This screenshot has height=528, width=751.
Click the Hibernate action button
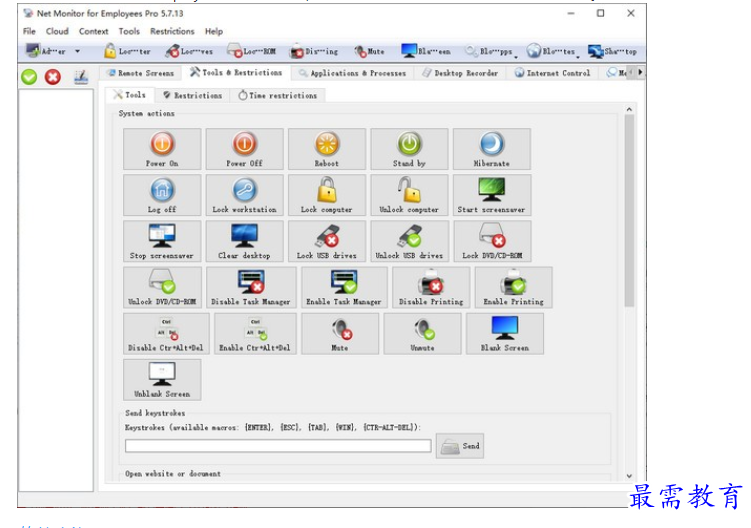[491, 149]
